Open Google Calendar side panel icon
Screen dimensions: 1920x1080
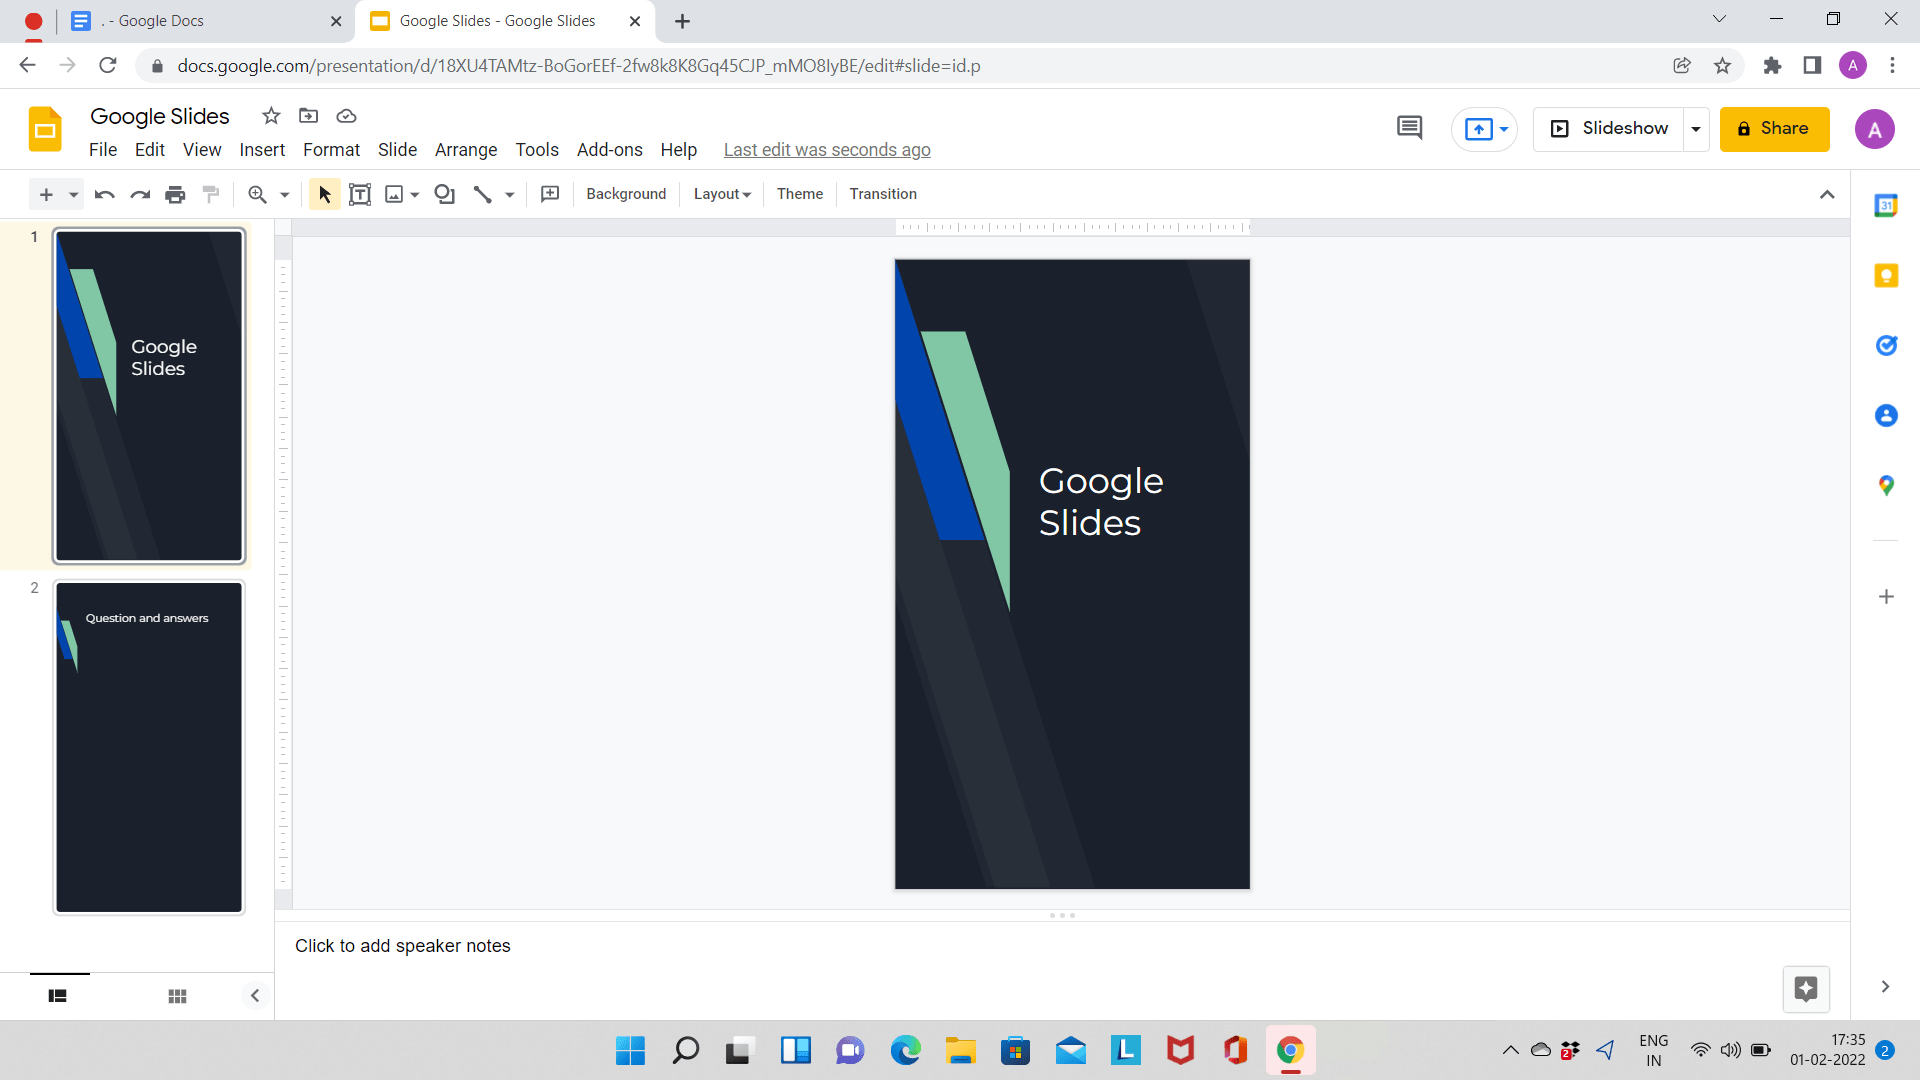(x=1886, y=205)
